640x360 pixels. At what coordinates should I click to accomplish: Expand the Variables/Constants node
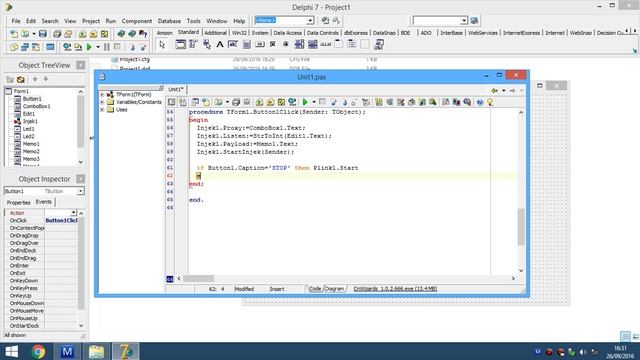pyautogui.click(x=102, y=102)
